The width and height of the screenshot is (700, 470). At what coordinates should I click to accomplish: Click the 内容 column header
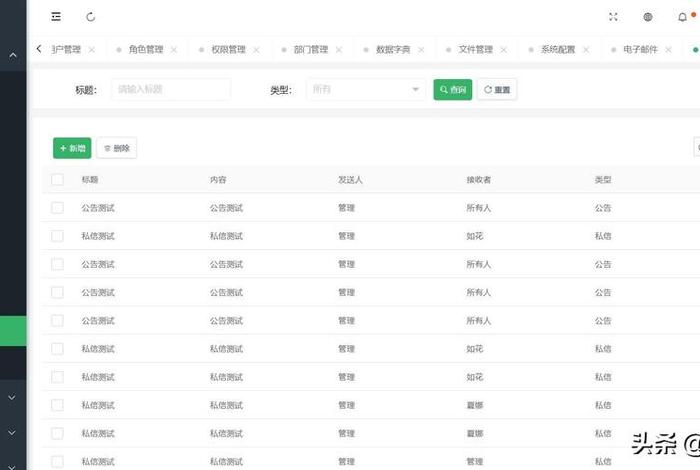click(x=218, y=179)
